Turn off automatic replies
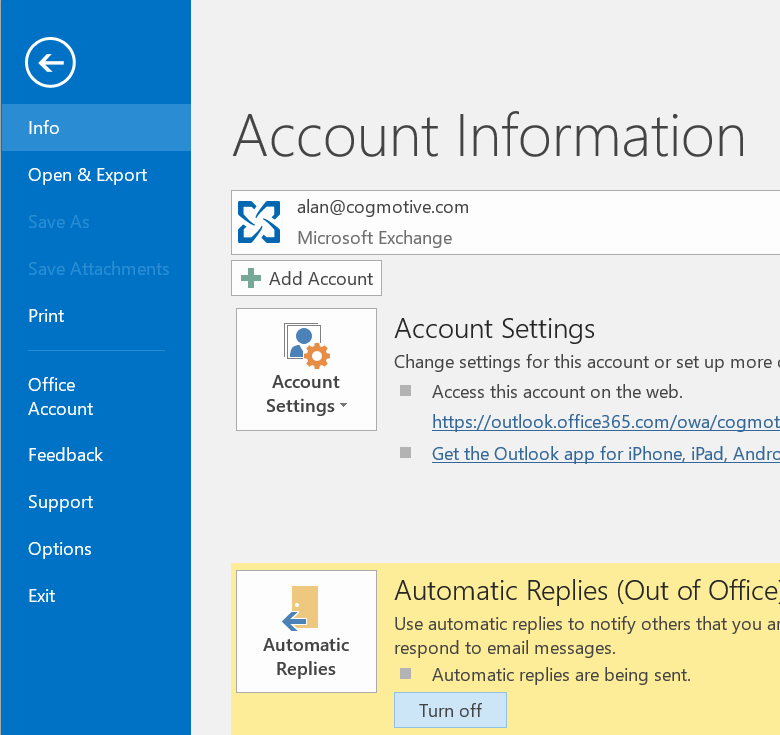This screenshot has width=780, height=735. (450, 711)
